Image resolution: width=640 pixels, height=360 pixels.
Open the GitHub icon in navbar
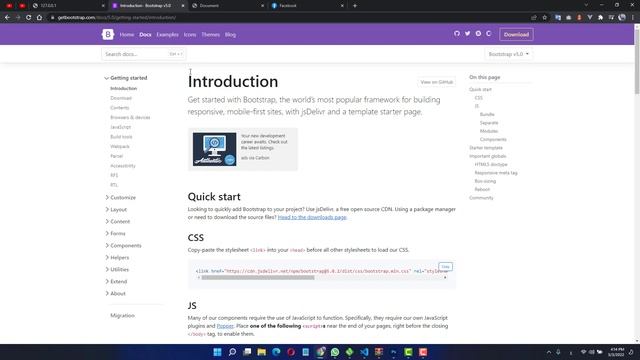tap(457, 34)
